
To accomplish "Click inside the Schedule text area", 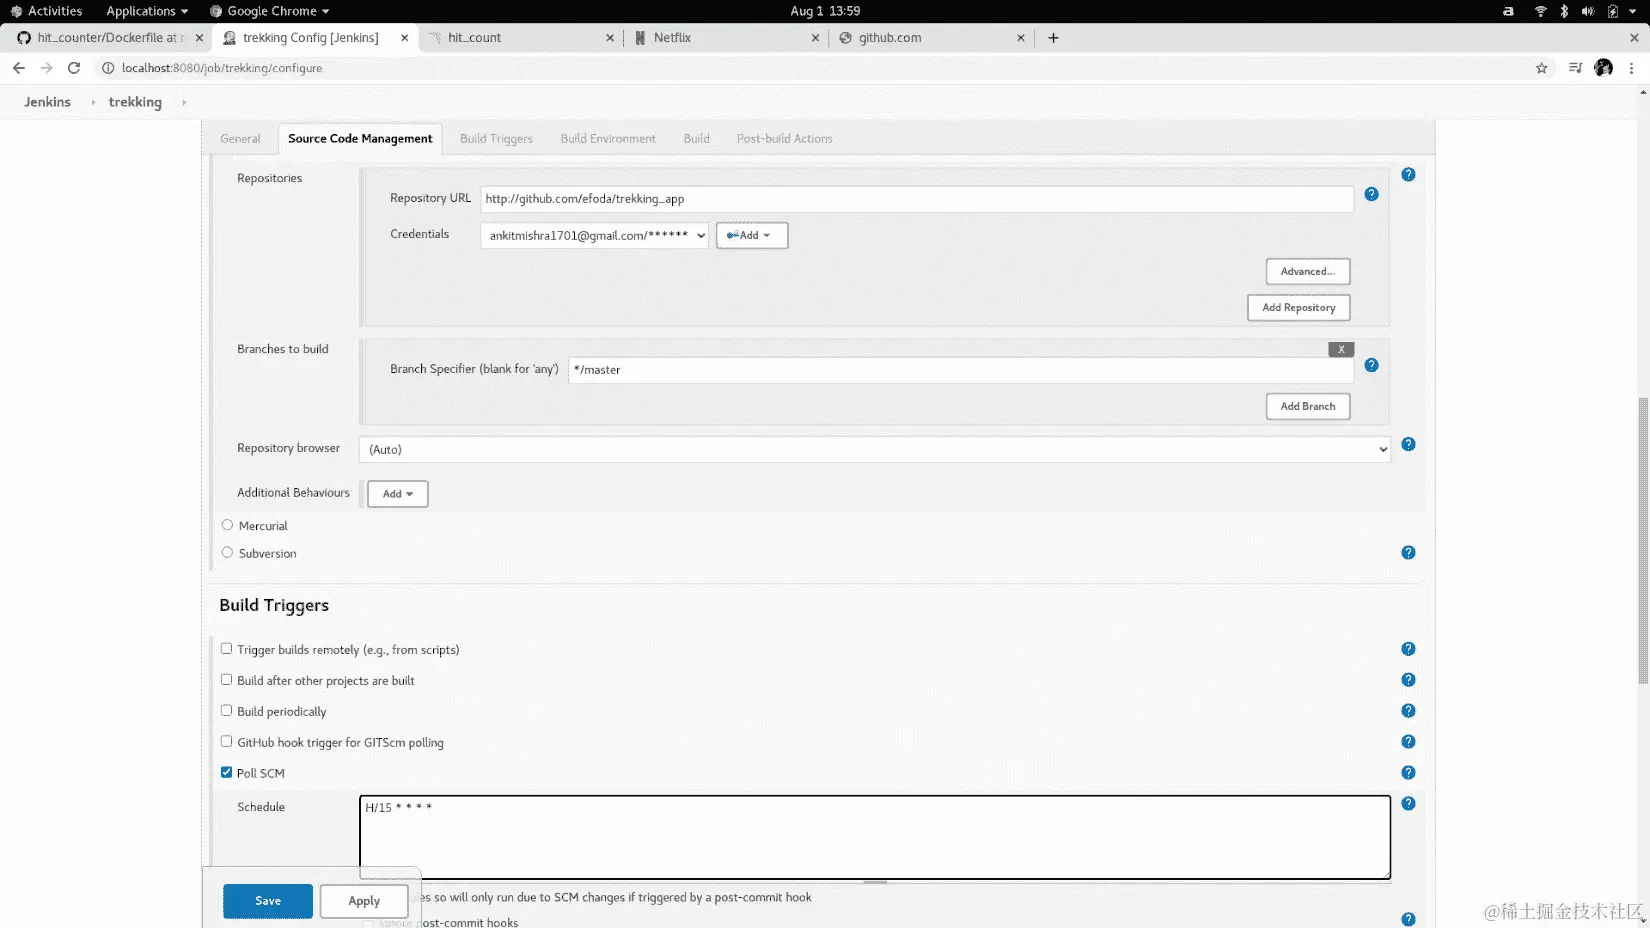I will point(872,837).
